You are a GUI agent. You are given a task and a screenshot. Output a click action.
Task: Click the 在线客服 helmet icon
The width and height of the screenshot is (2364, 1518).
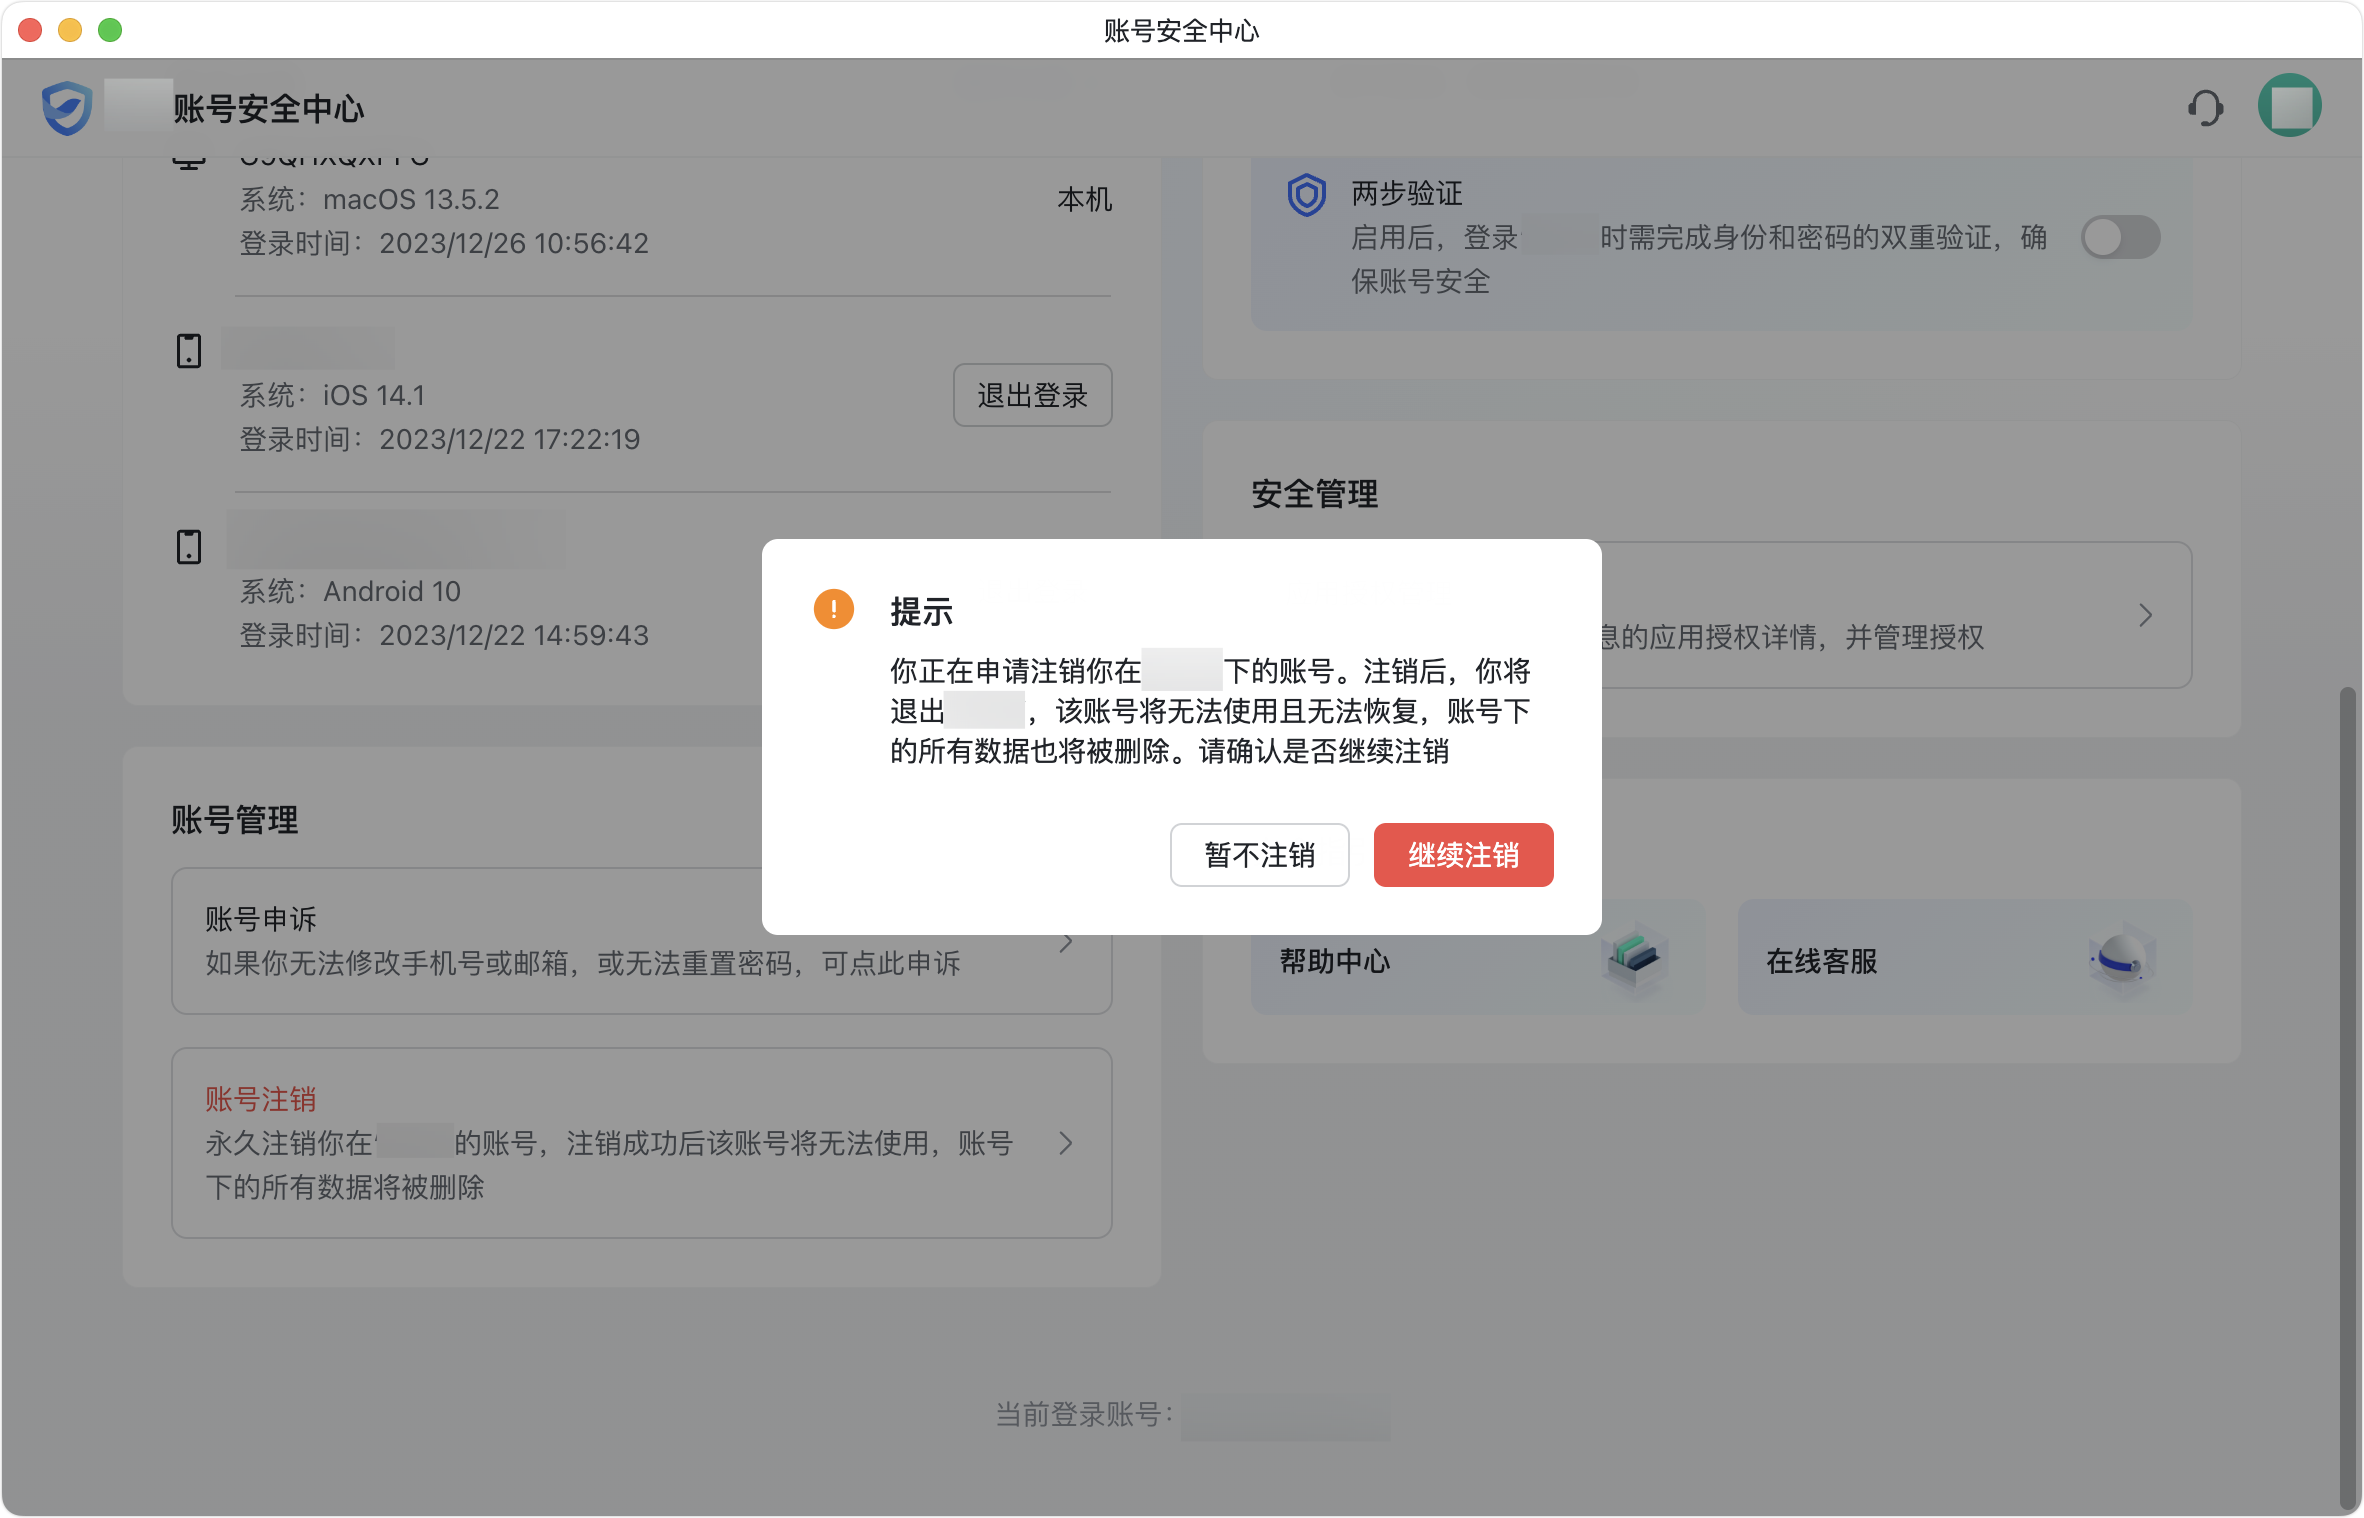2123,958
